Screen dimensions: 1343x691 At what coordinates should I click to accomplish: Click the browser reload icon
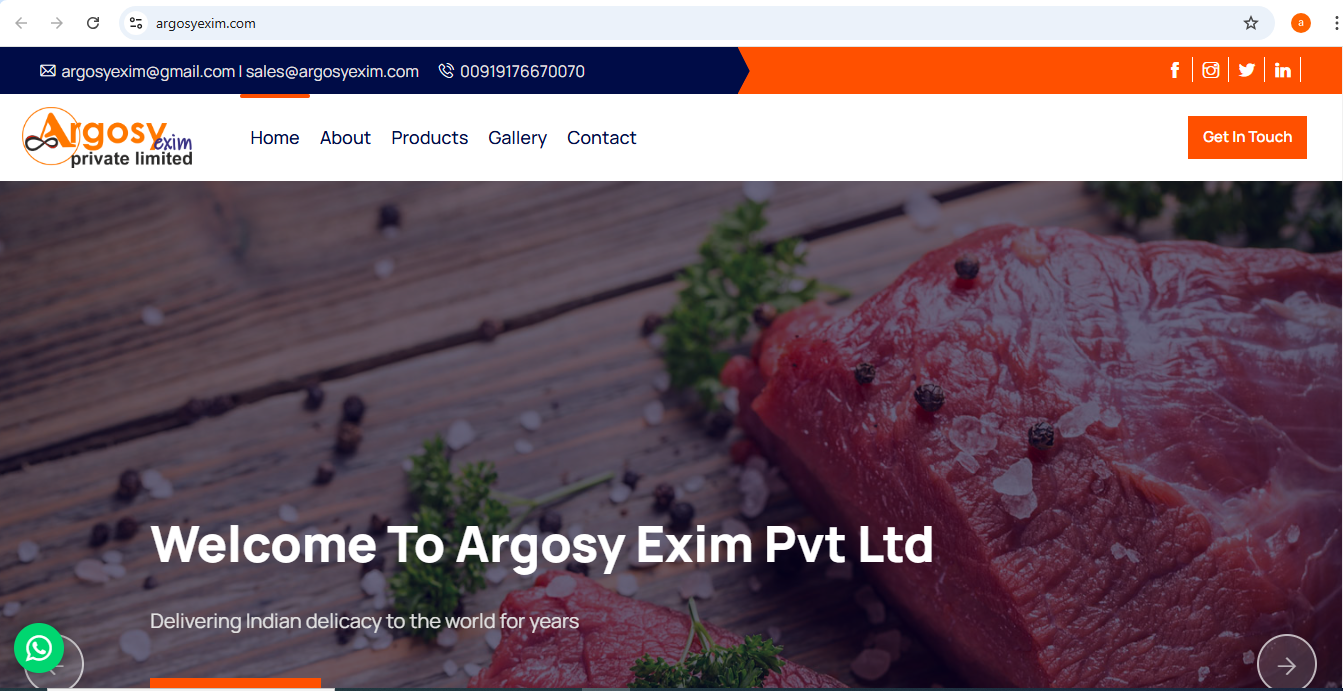coord(93,23)
